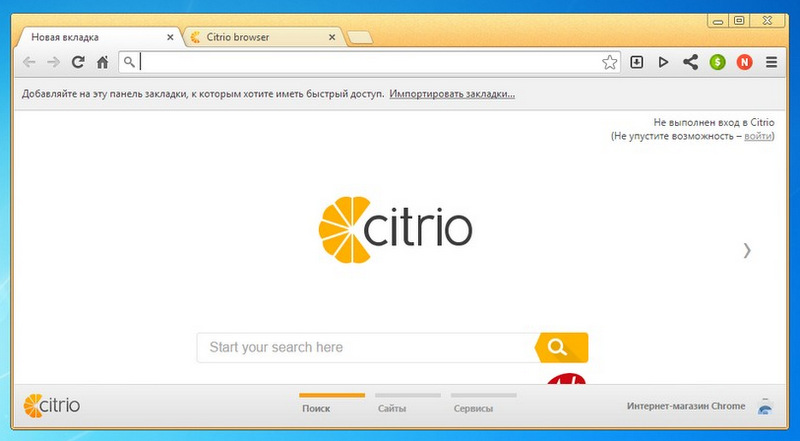Maximize the browser window
800x441 pixels.
point(739,21)
